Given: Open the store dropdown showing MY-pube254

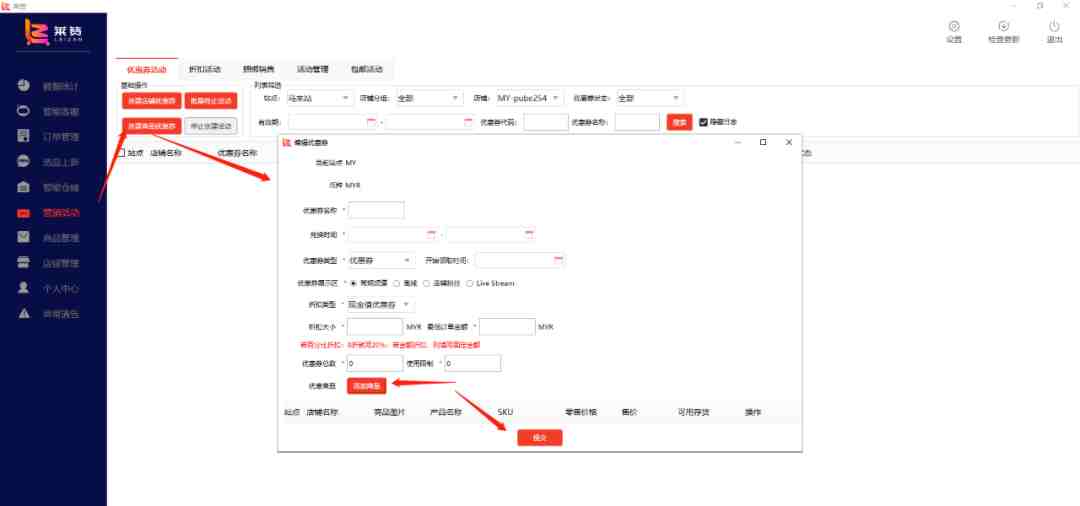Looking at the screenshot, I should (528, 98).
